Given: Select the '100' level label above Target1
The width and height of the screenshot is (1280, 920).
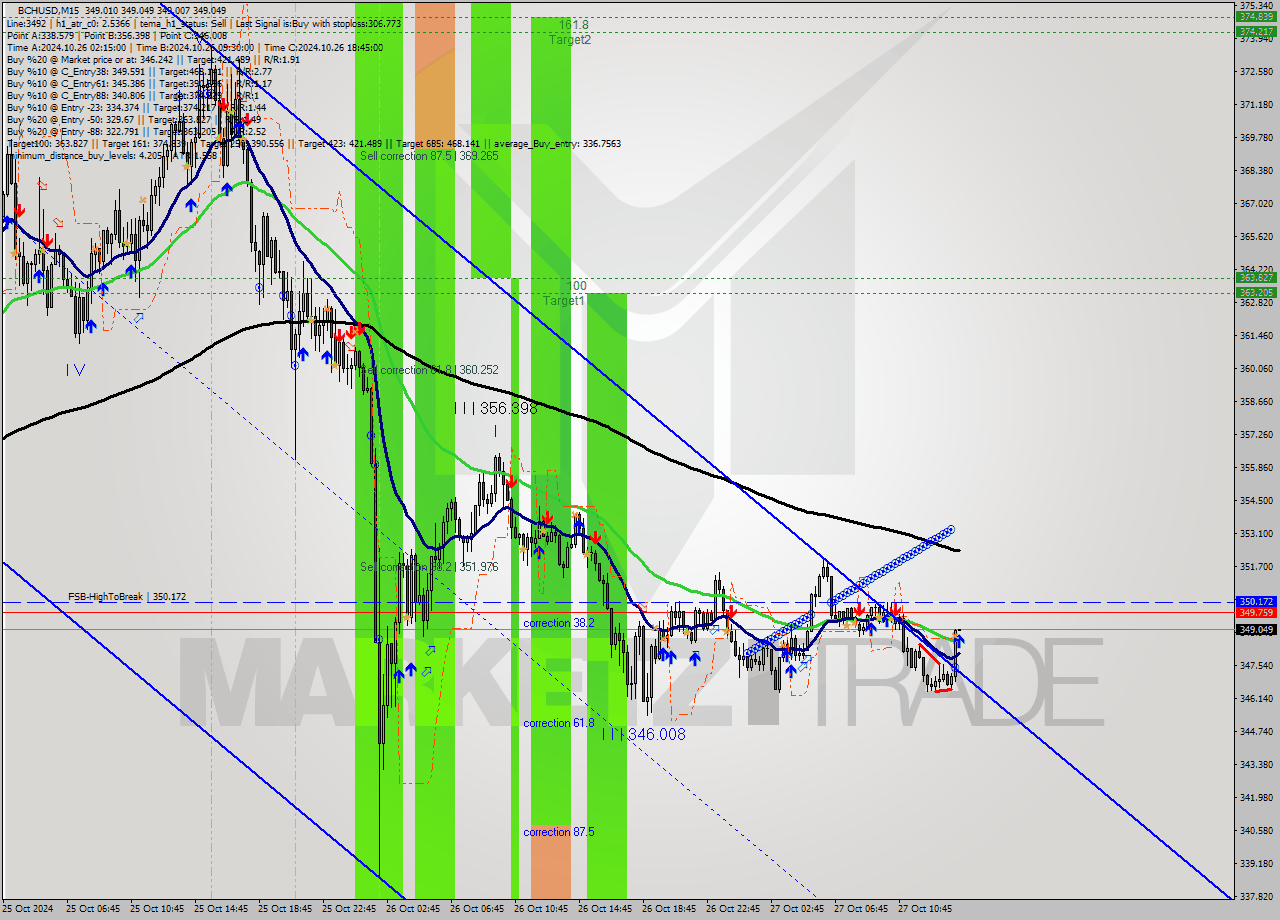Looking at the screenshot, I should tap(577, 286).
